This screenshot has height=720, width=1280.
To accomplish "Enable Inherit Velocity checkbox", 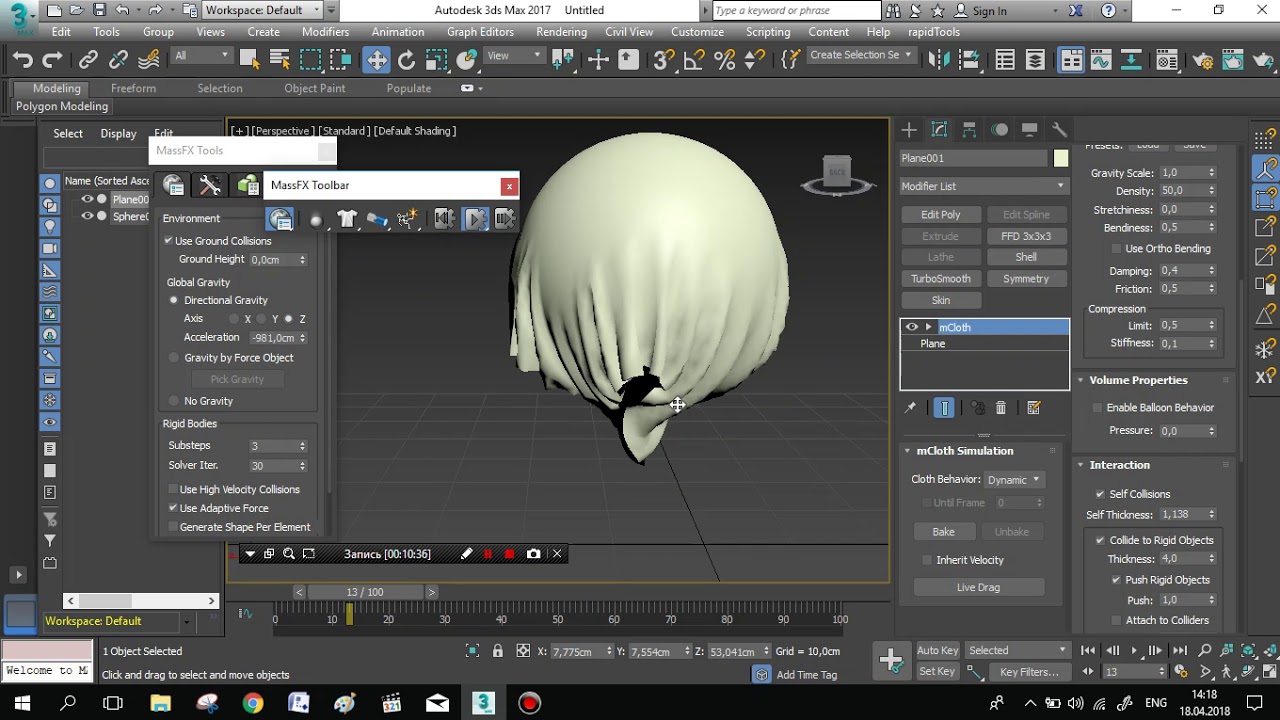I will pyautogui.click(x=927, y=560).
